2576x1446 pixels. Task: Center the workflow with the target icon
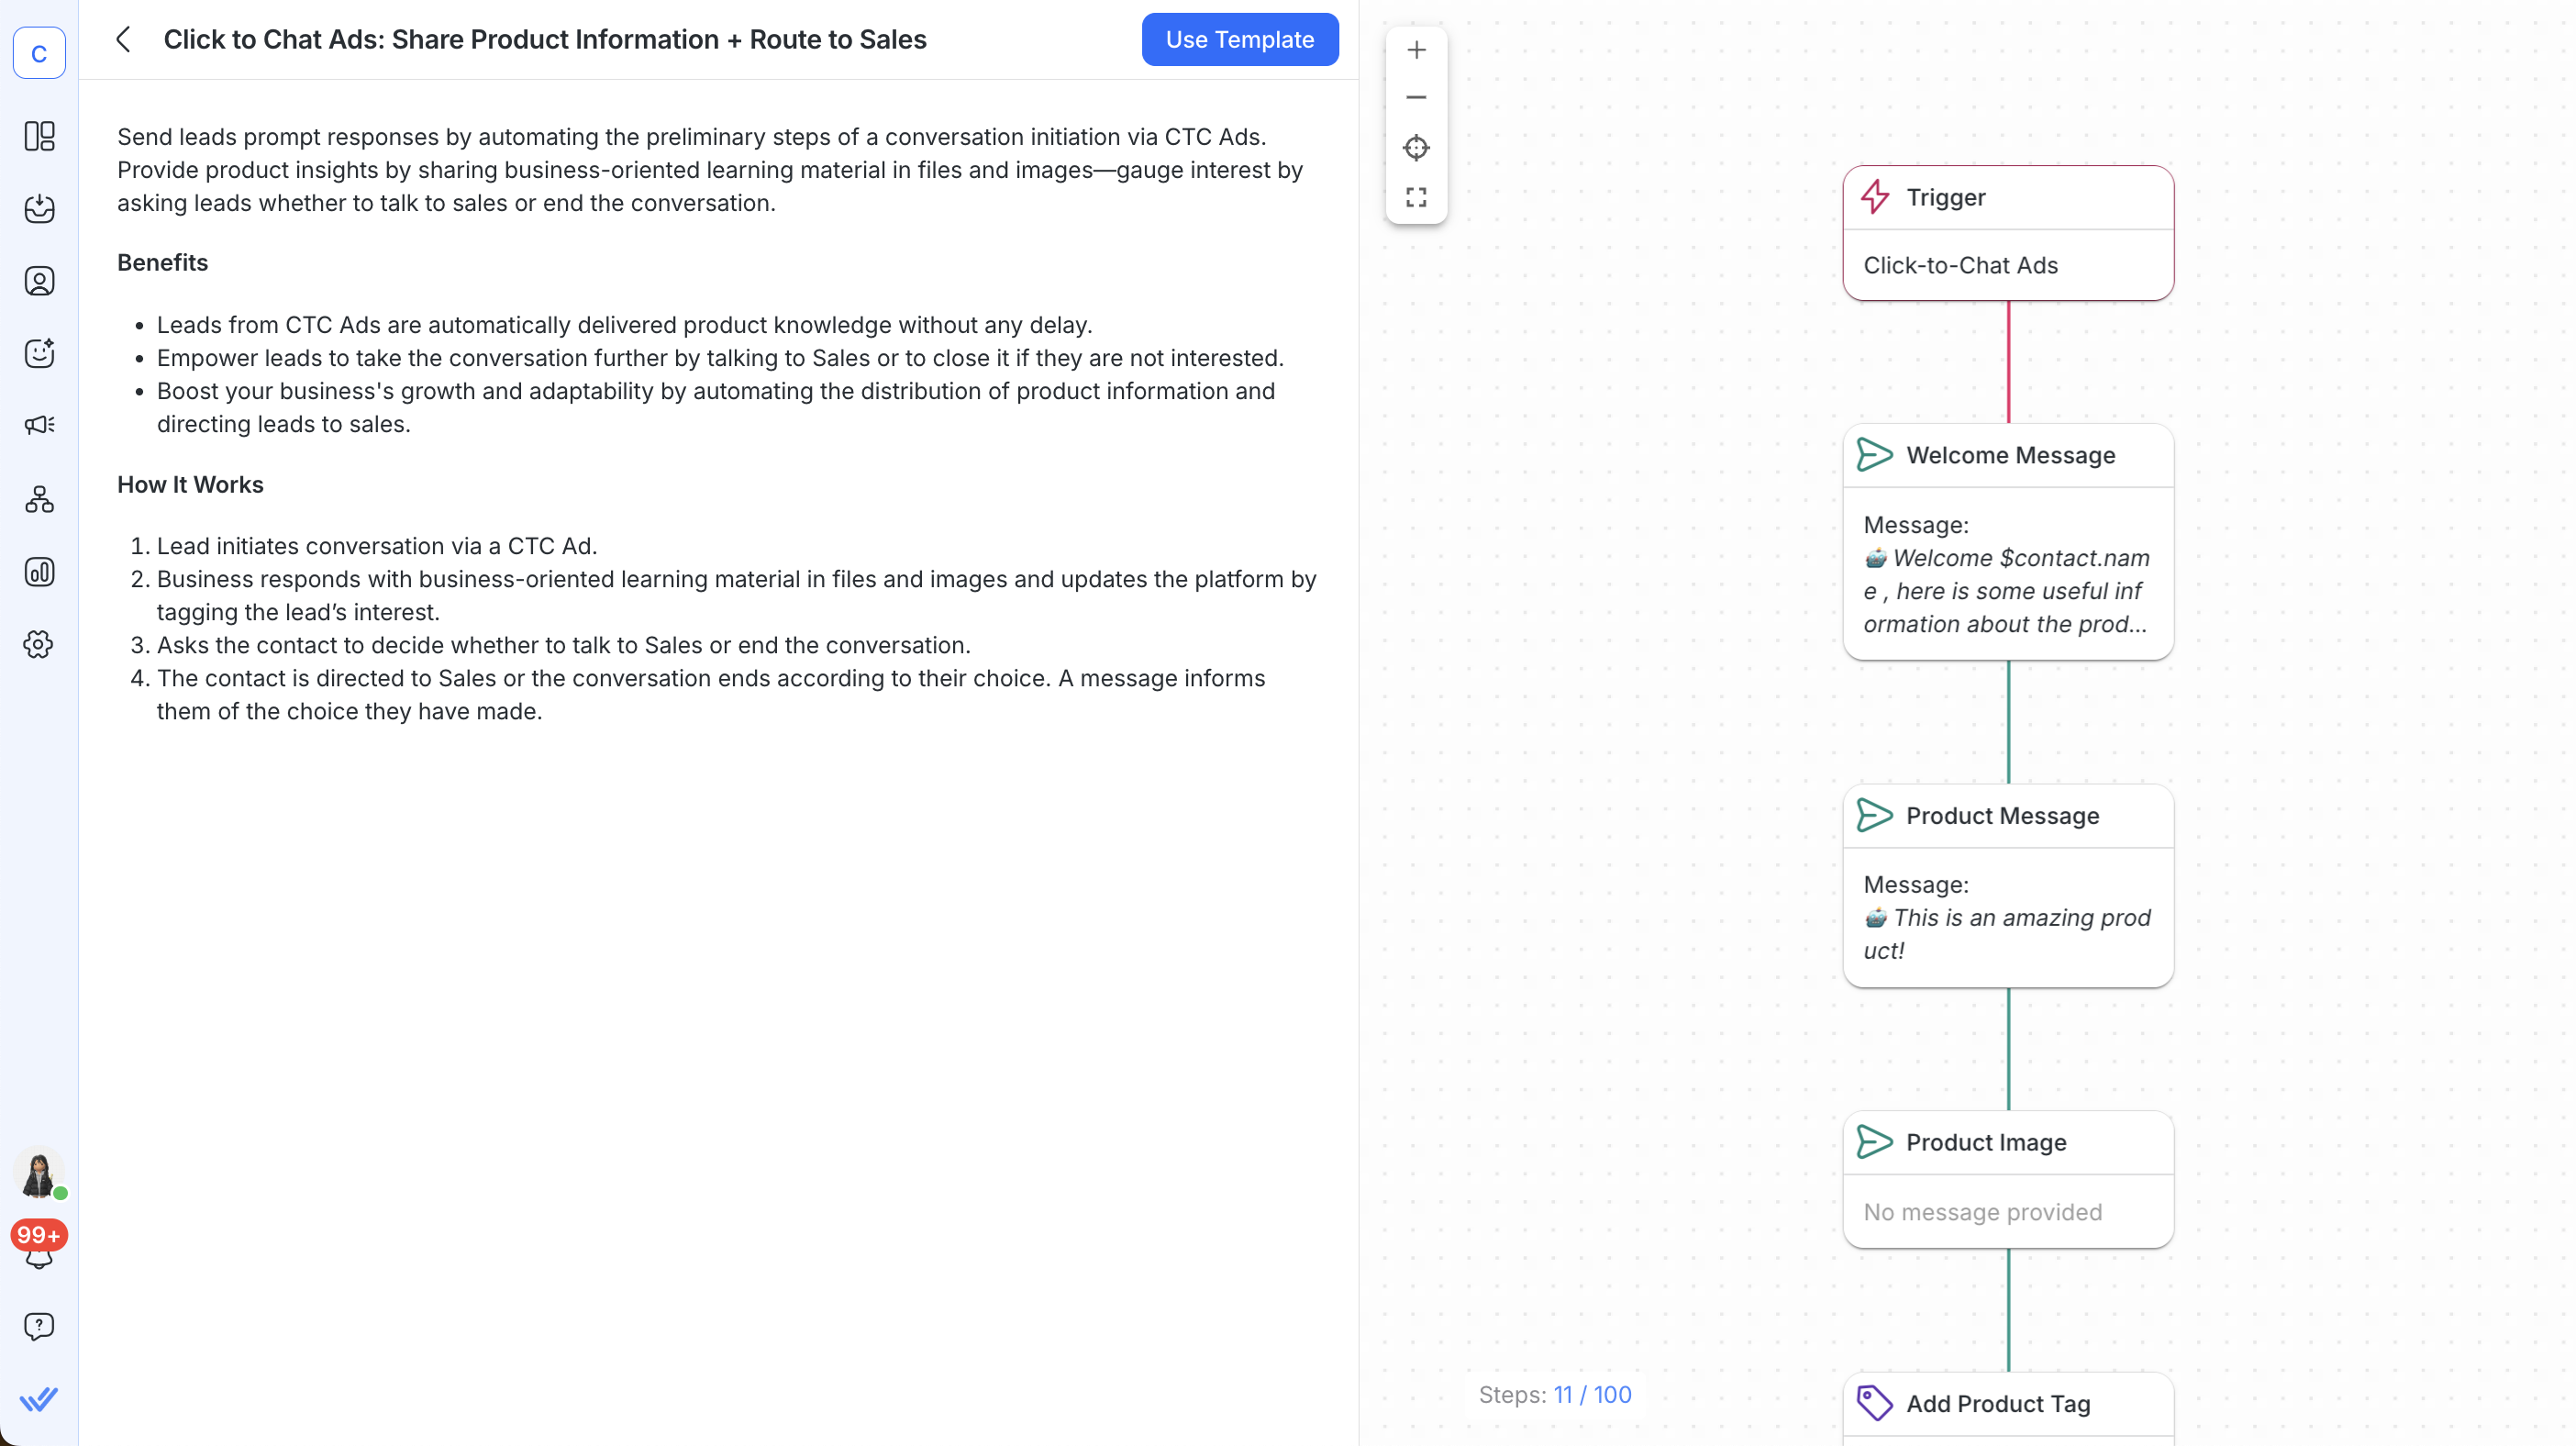pos(1415,147)
